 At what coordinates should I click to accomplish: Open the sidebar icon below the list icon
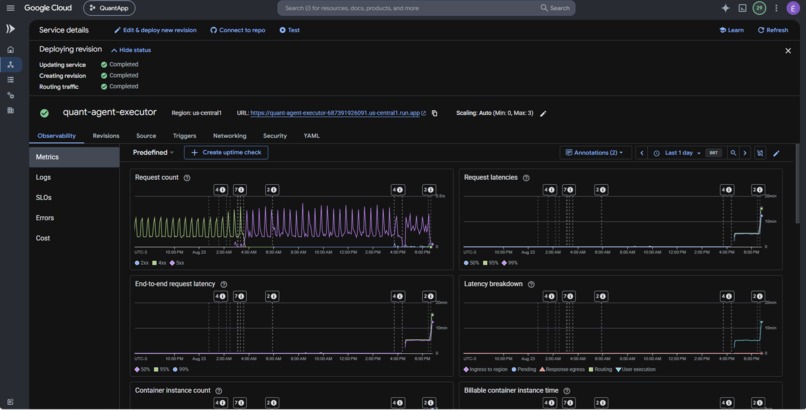pyautogui.click(x=10, y=95)
